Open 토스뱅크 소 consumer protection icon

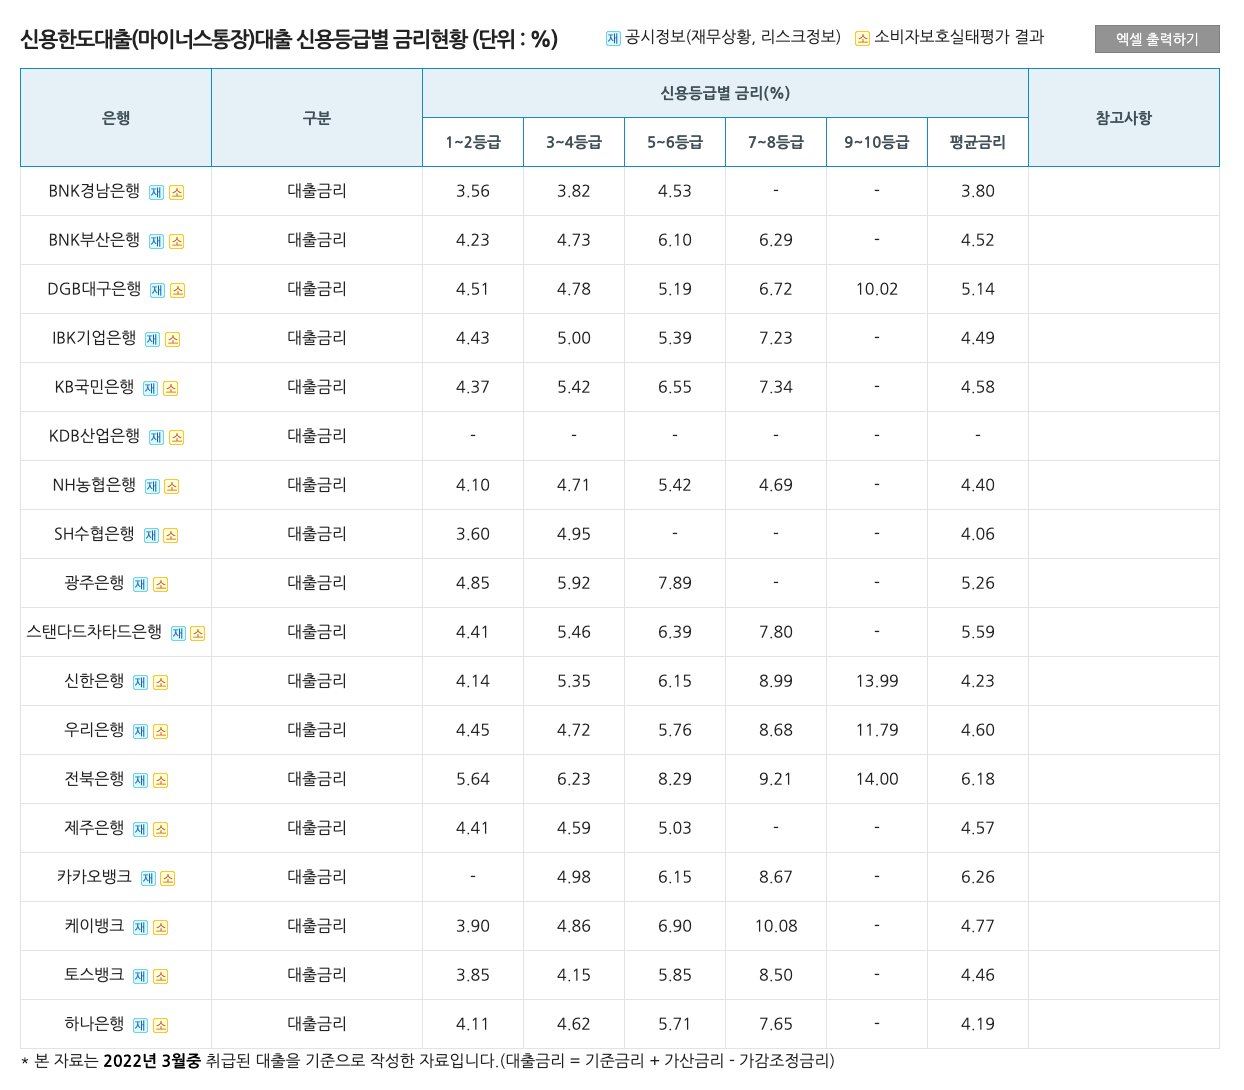pos(160,977)
